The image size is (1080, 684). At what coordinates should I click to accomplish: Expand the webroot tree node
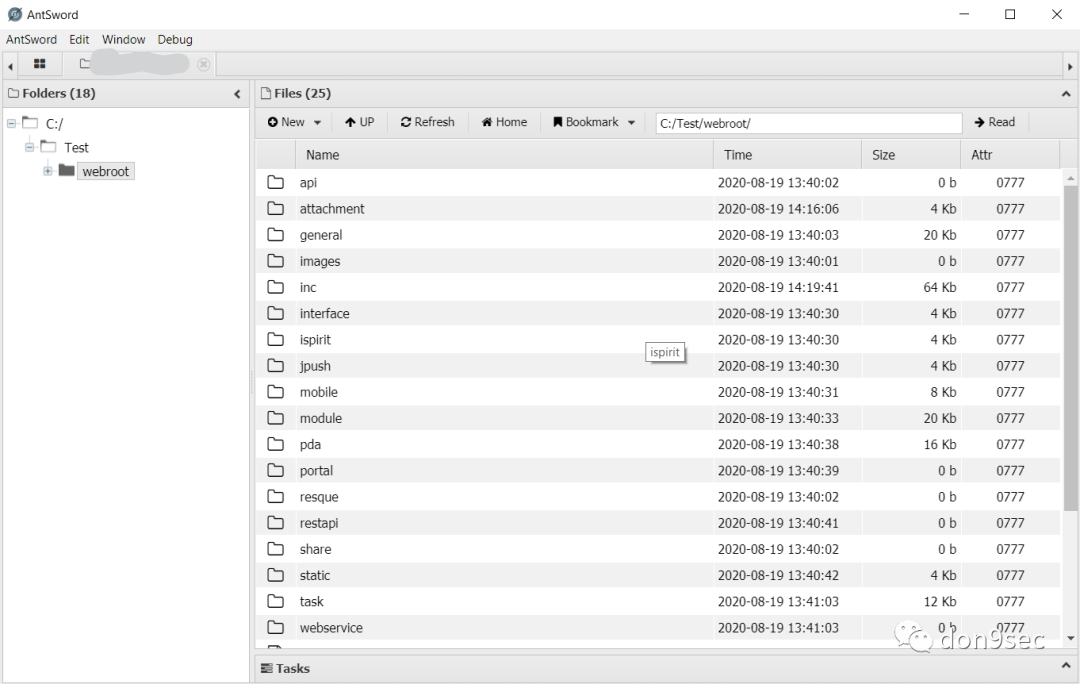[48, 171]
